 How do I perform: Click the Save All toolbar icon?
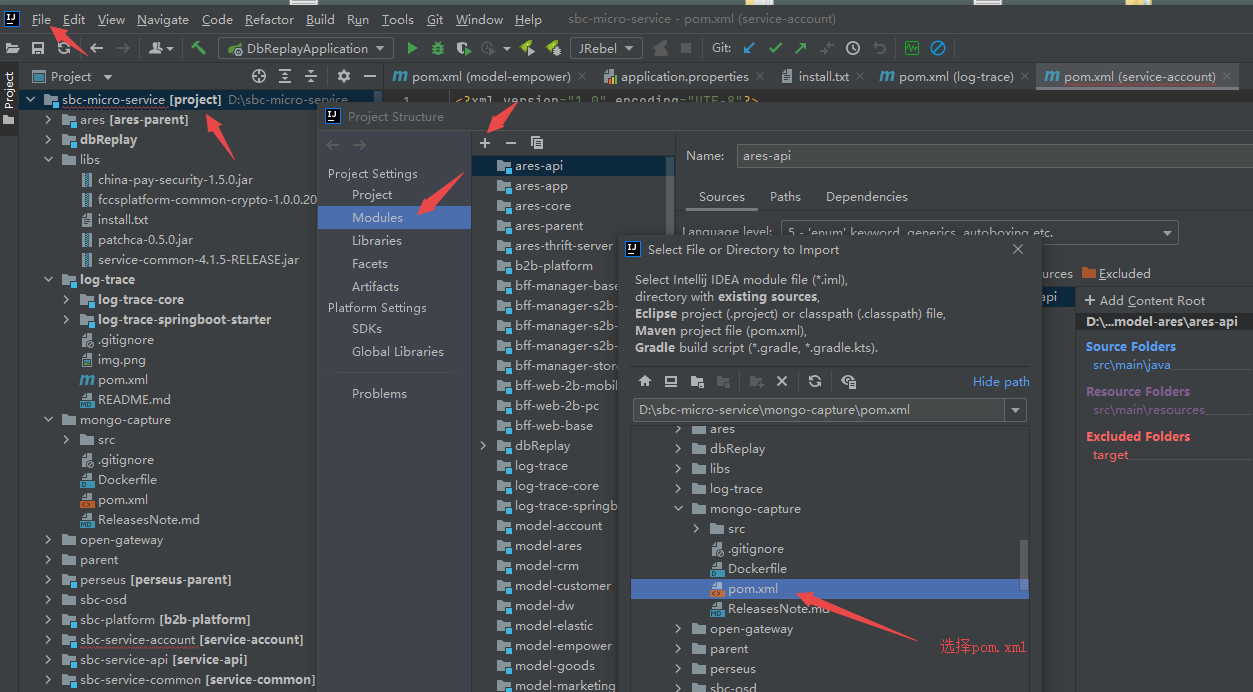pos(38,48)
